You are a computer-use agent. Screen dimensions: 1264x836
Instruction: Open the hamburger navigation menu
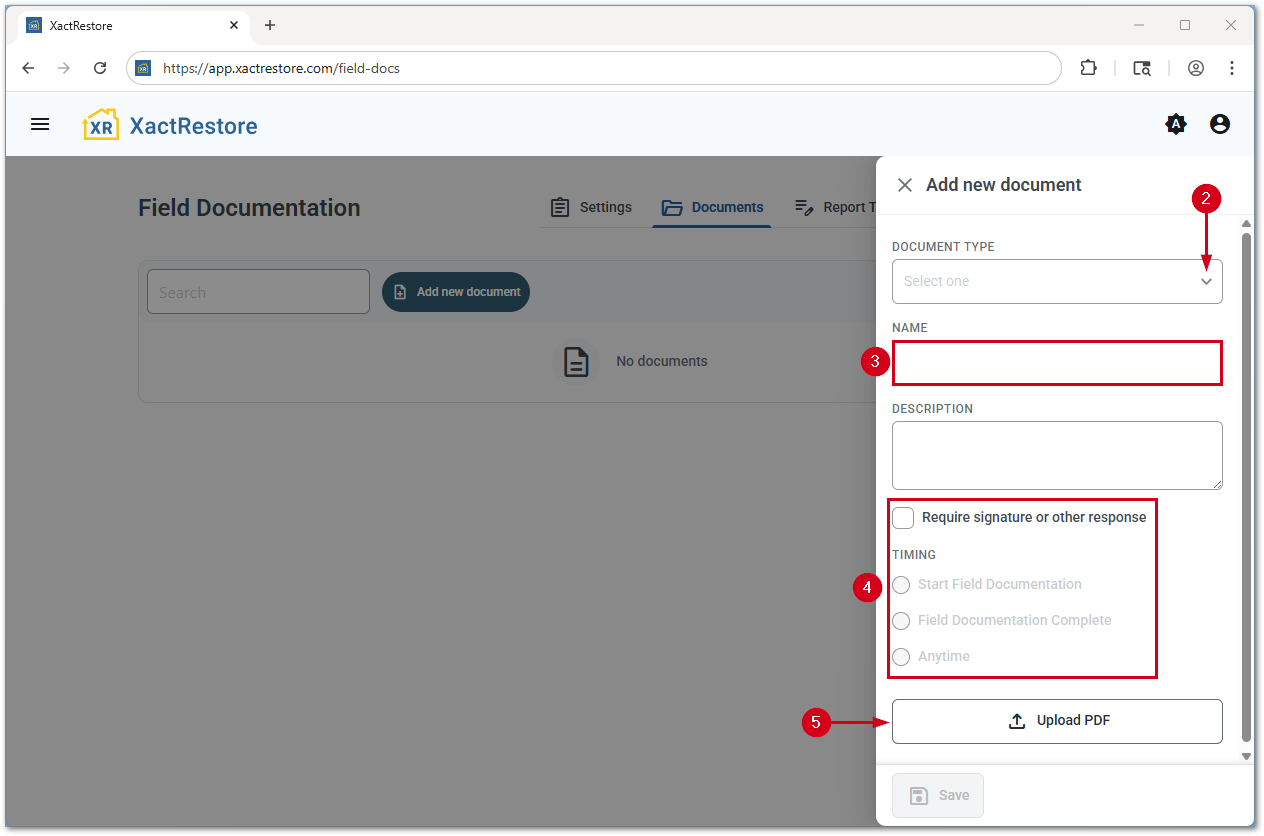click(40, 125)
